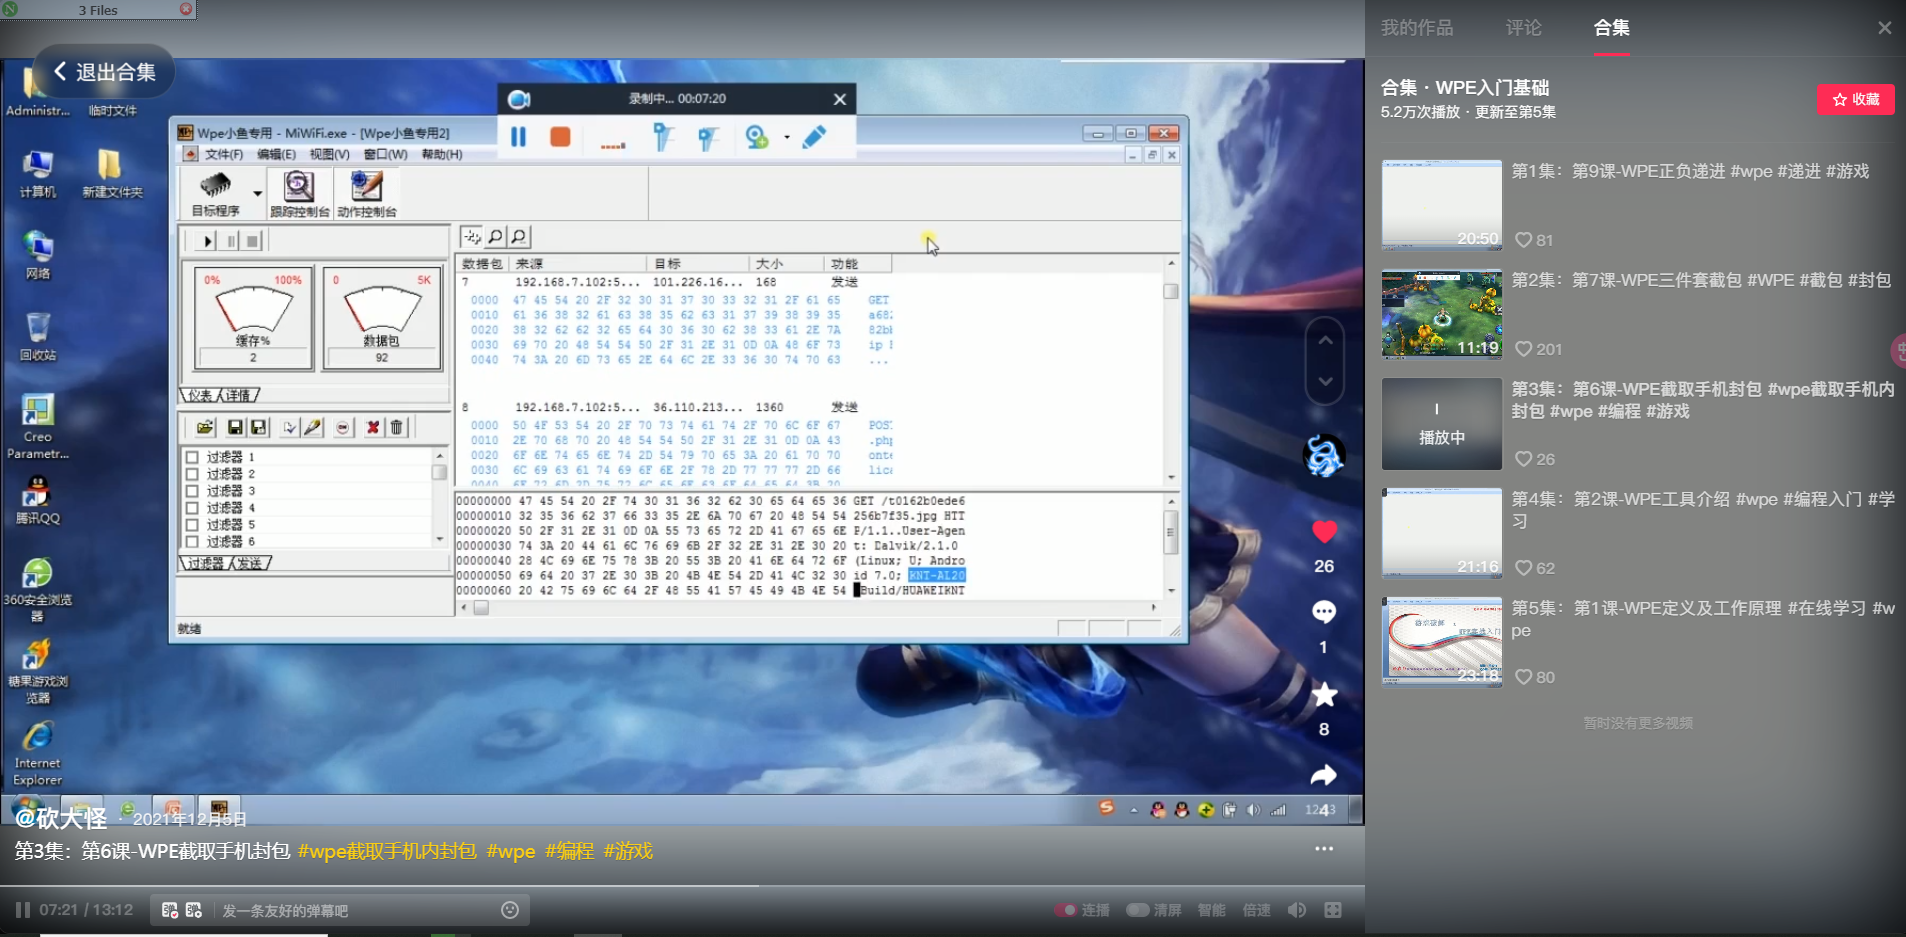Open the 编辑(E) menu
1906x937 pixels.
[276, 155]
